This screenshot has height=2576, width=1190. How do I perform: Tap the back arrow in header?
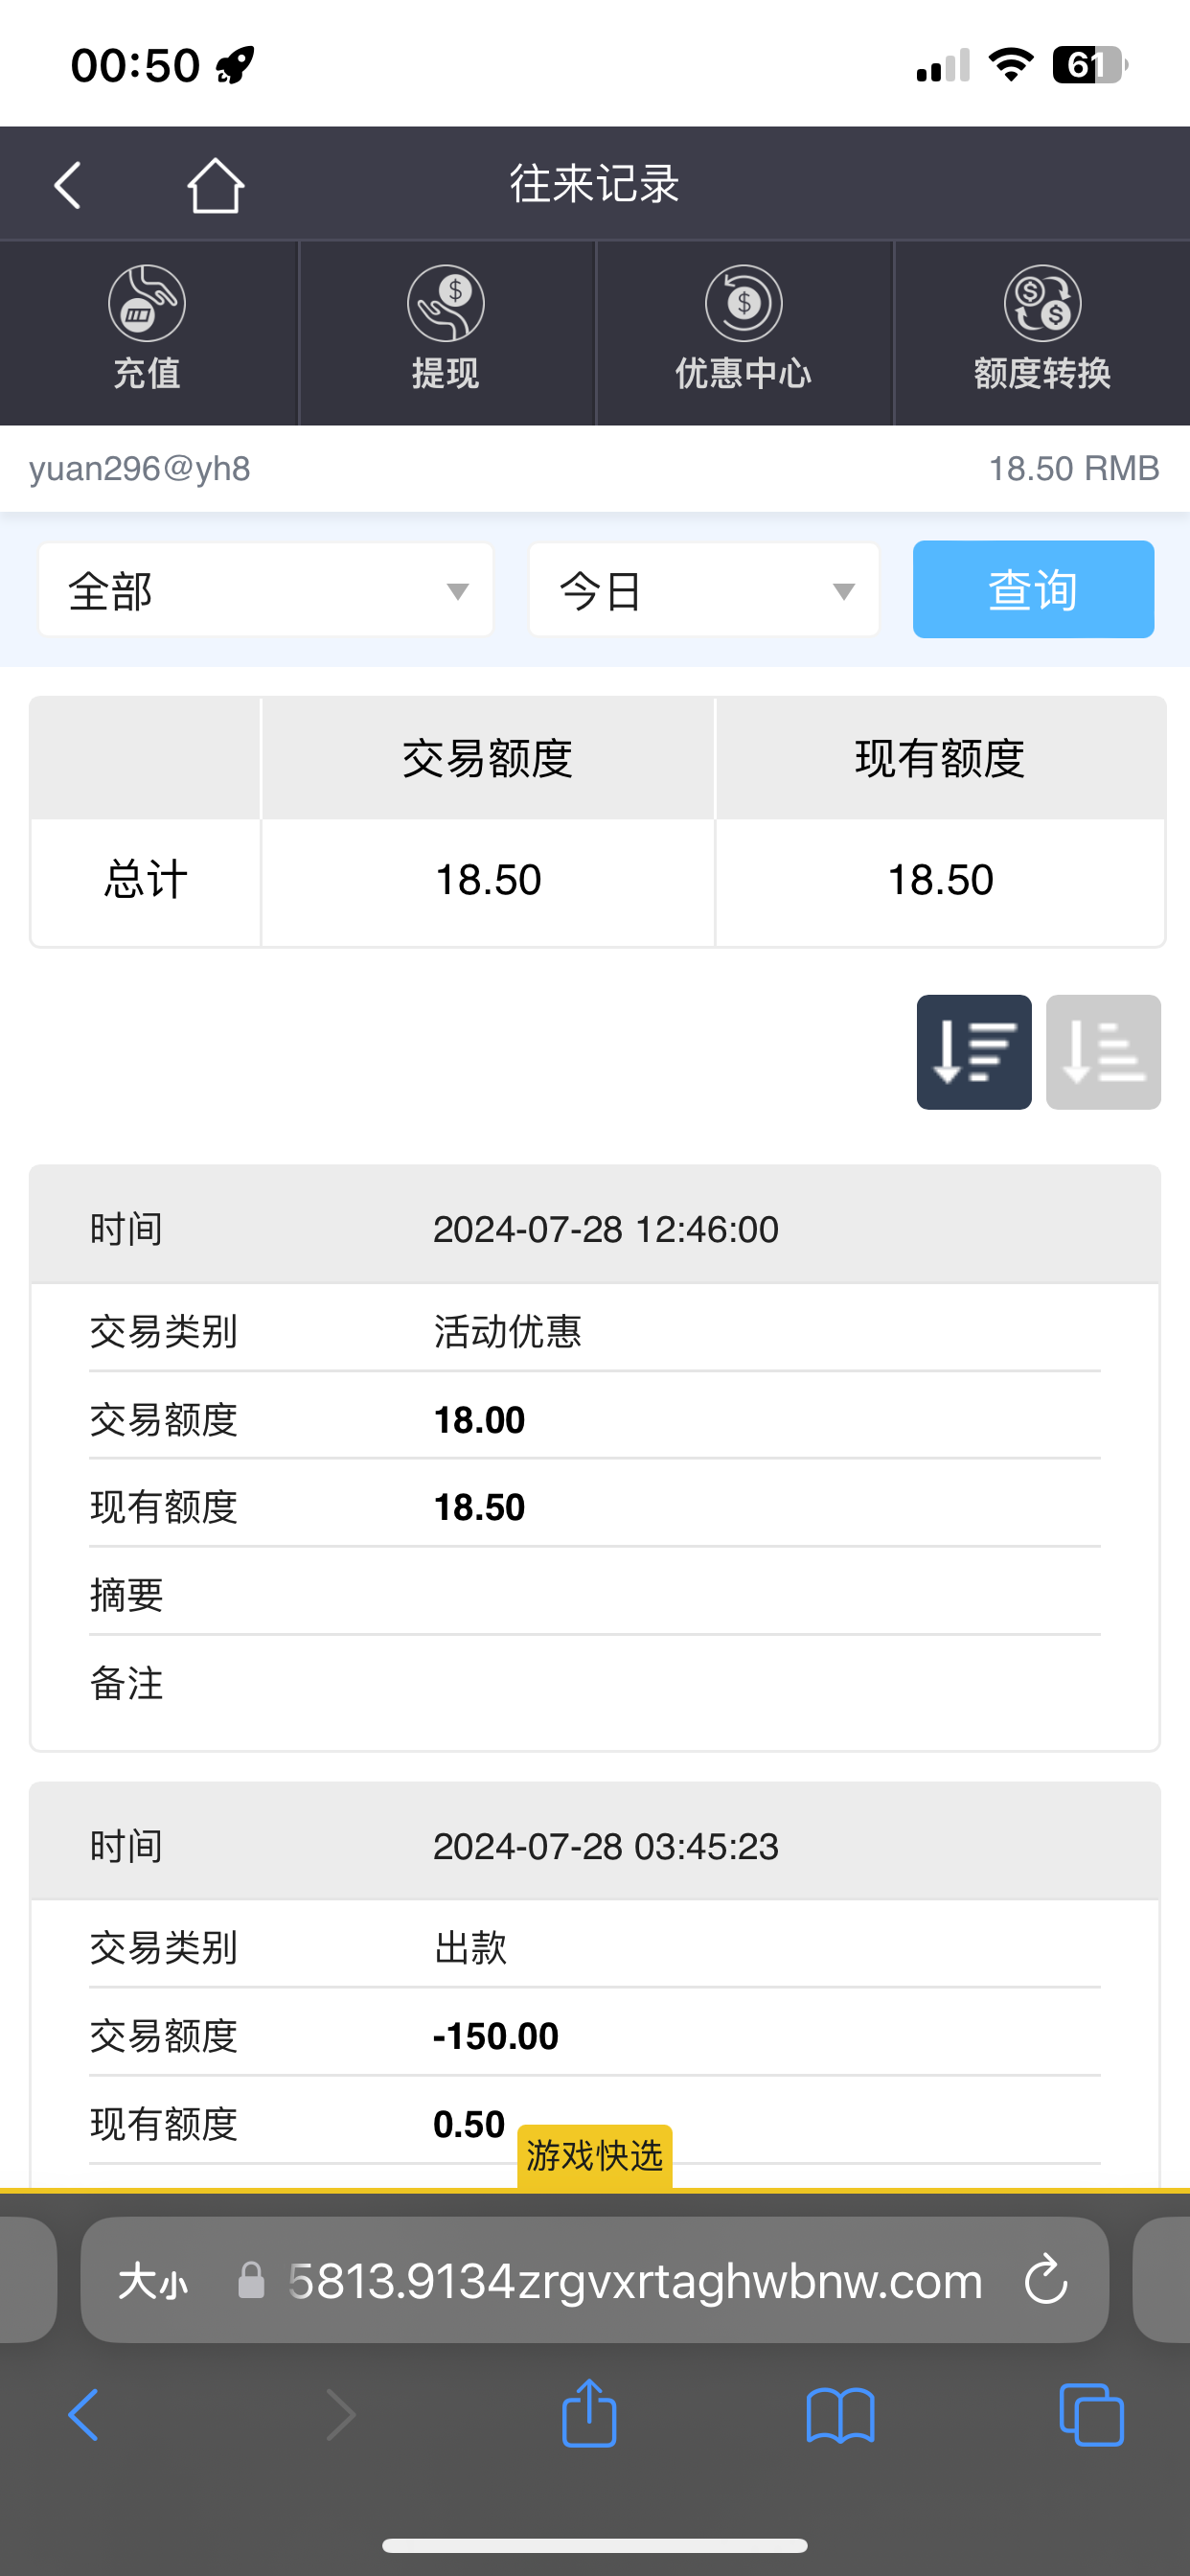tap(68, 185)
